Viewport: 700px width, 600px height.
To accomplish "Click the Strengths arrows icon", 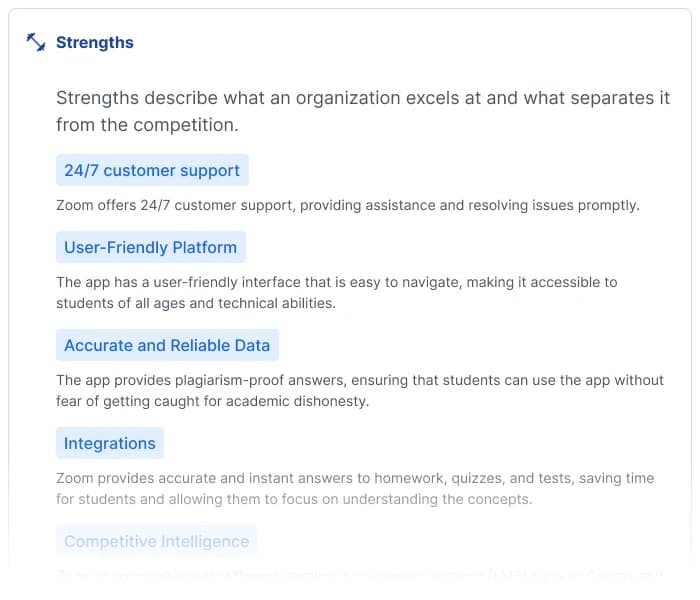I will pyautogui.click(x=36, y=42).
